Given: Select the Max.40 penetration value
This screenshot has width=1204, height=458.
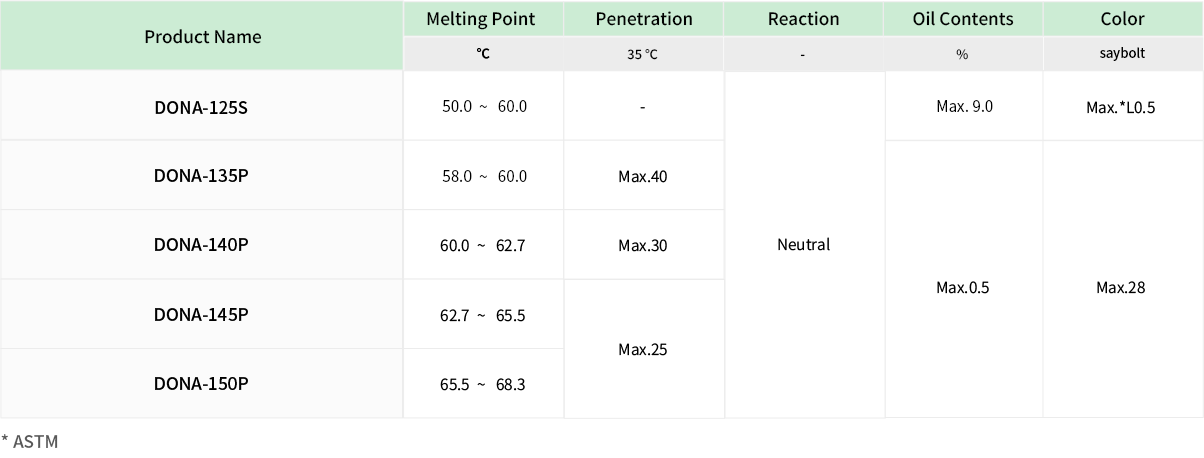Looking at the screenshot, I should [x=643, y=176].
